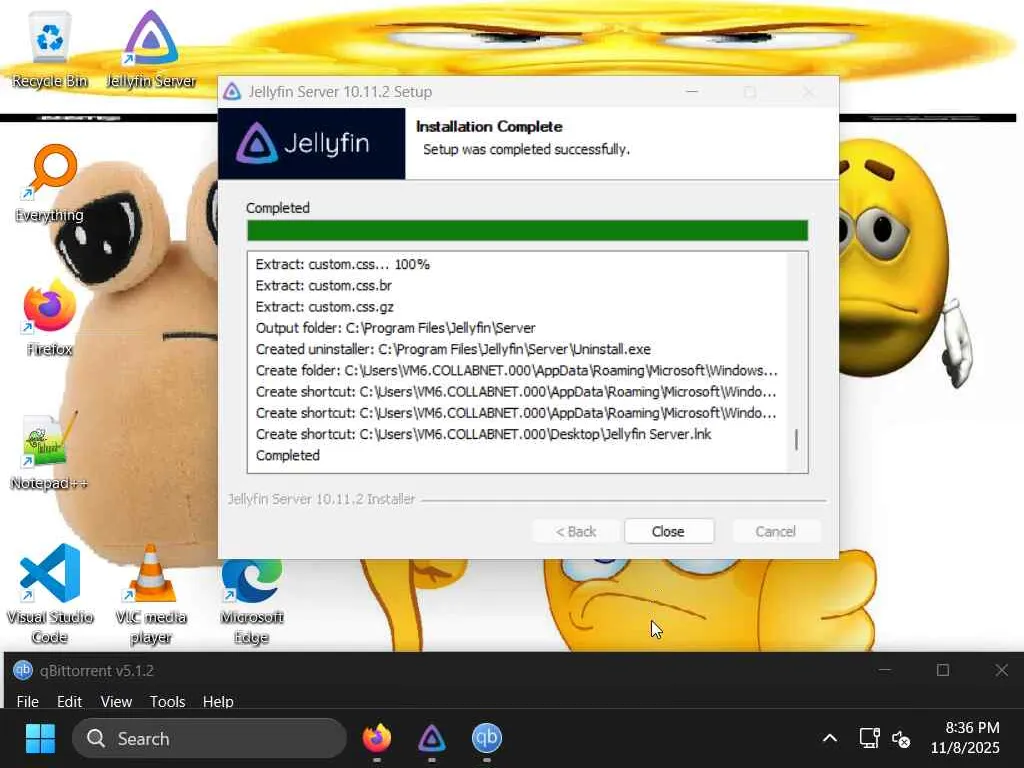The width and height of the screenshot is (1024, 768).
Task: Click the taskbar Search box
Action: [210, 739]
